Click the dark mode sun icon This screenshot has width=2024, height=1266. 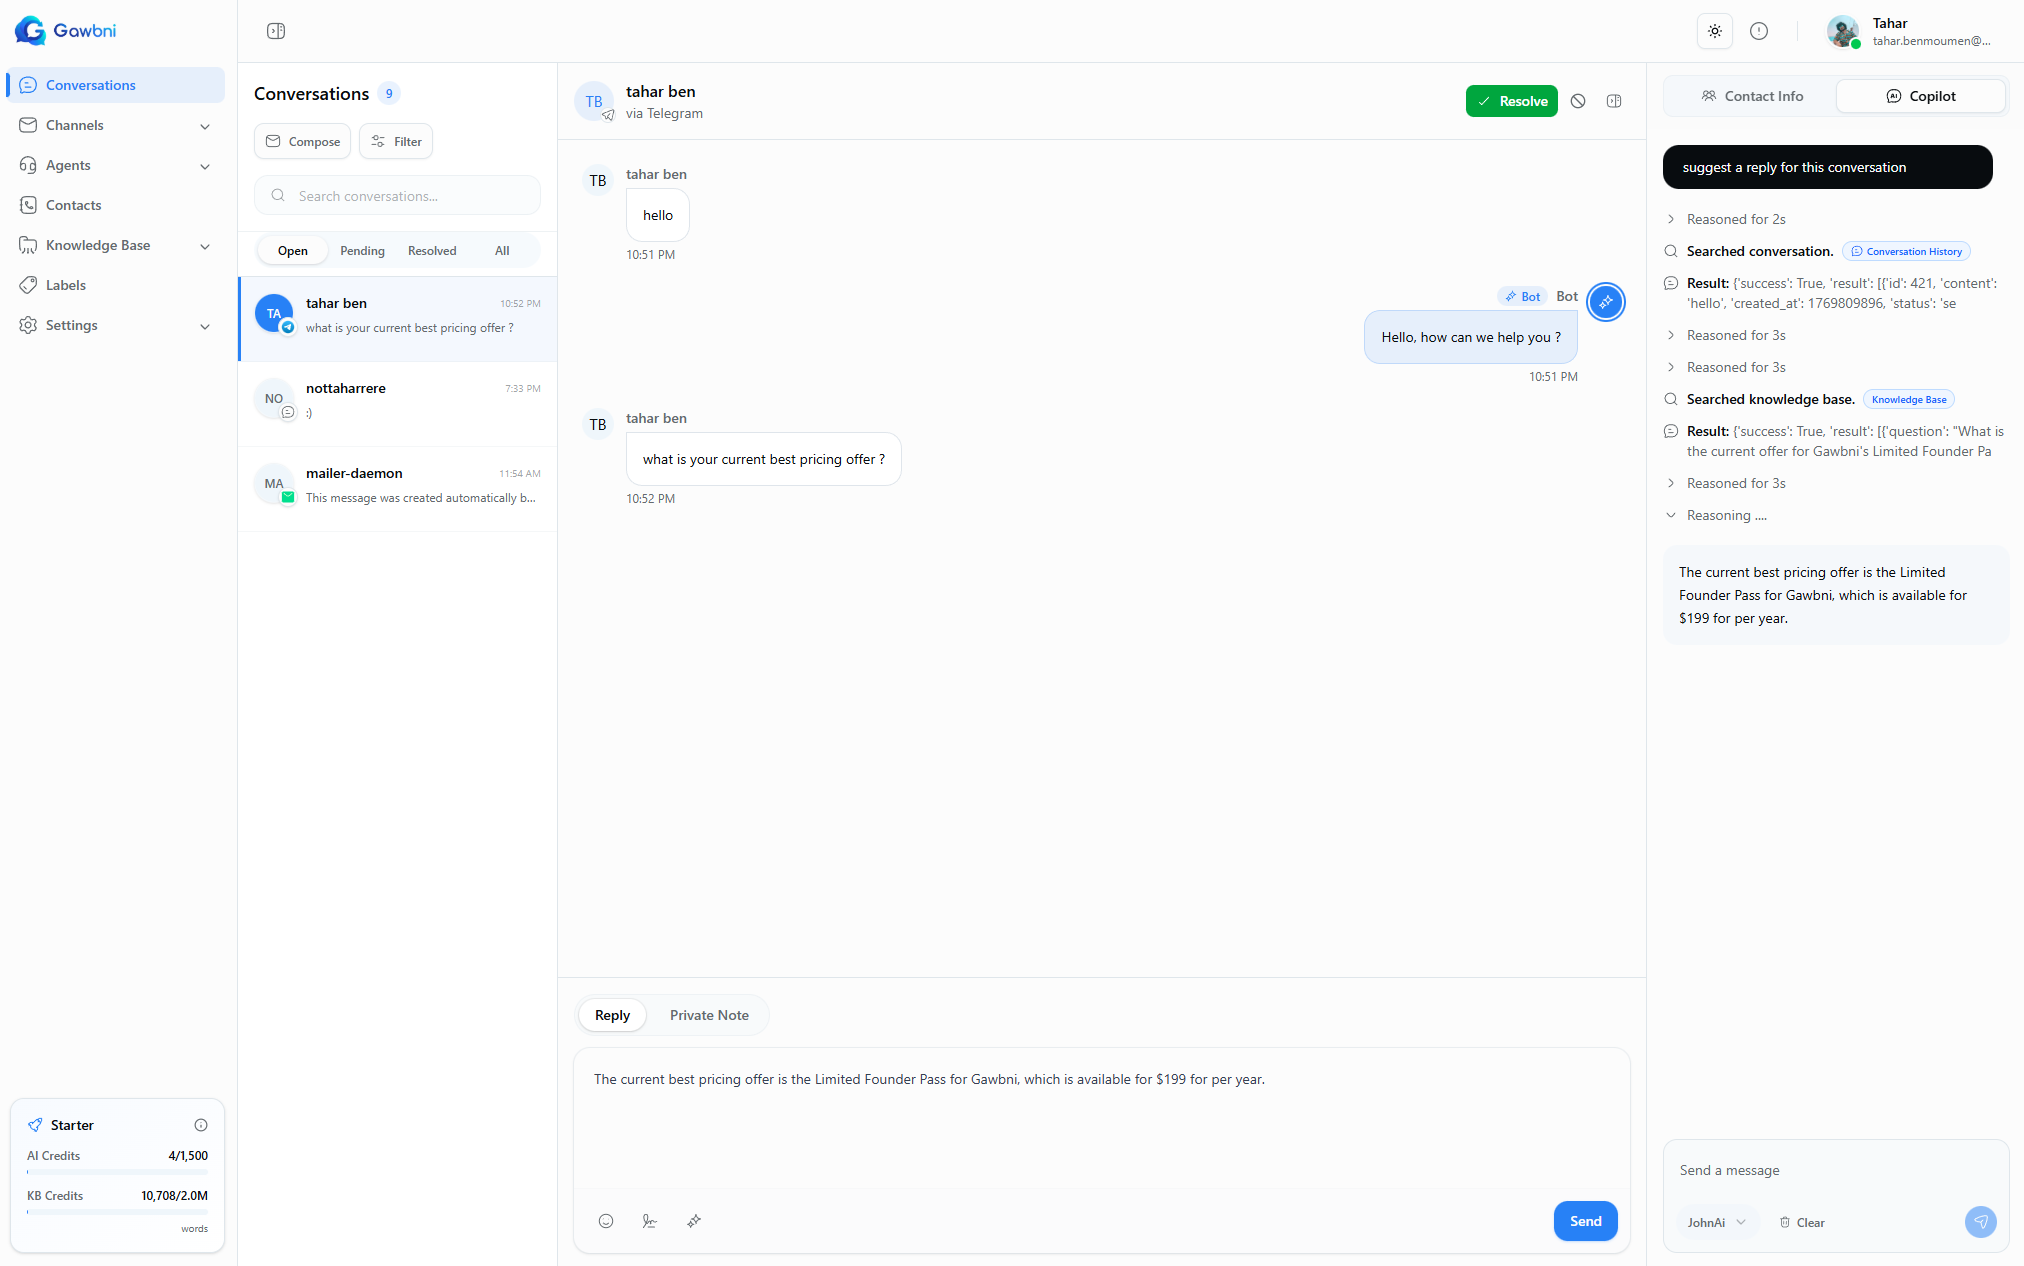[1714, 31]
